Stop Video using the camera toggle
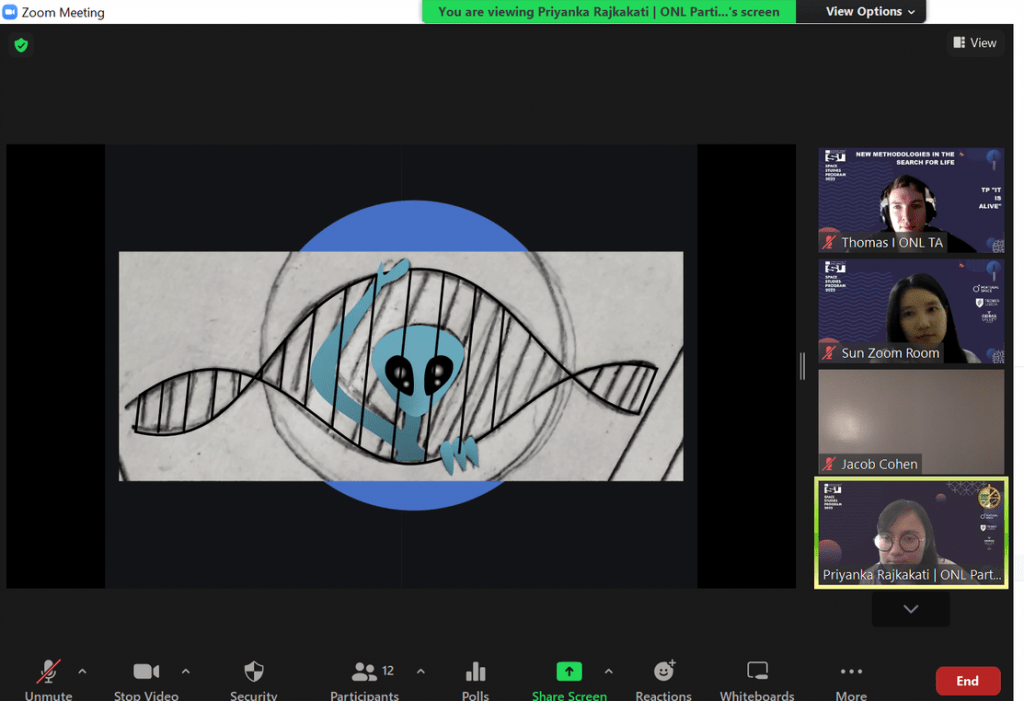This screenshot has width=1024, height=701. tap(146, 672)
